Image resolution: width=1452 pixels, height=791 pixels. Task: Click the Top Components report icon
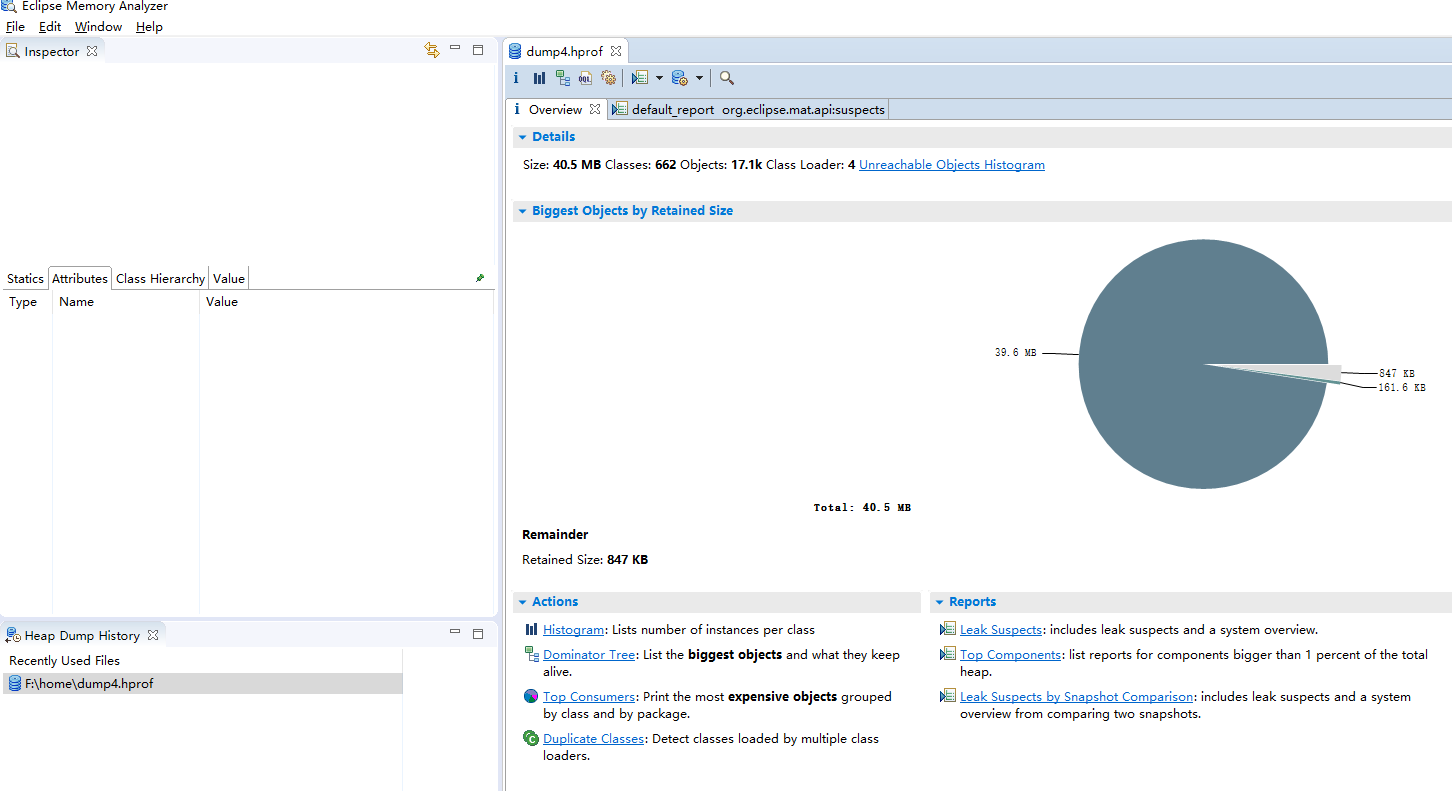tap(948, 654)
